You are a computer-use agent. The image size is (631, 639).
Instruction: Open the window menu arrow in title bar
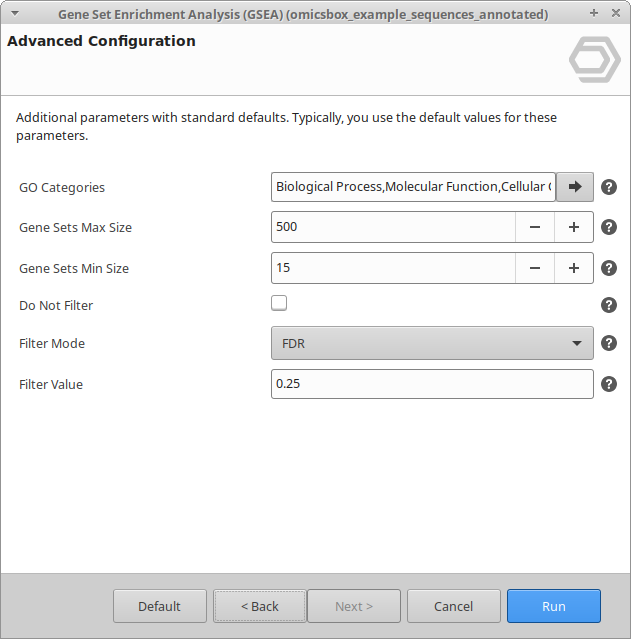[x=14, y=14]
